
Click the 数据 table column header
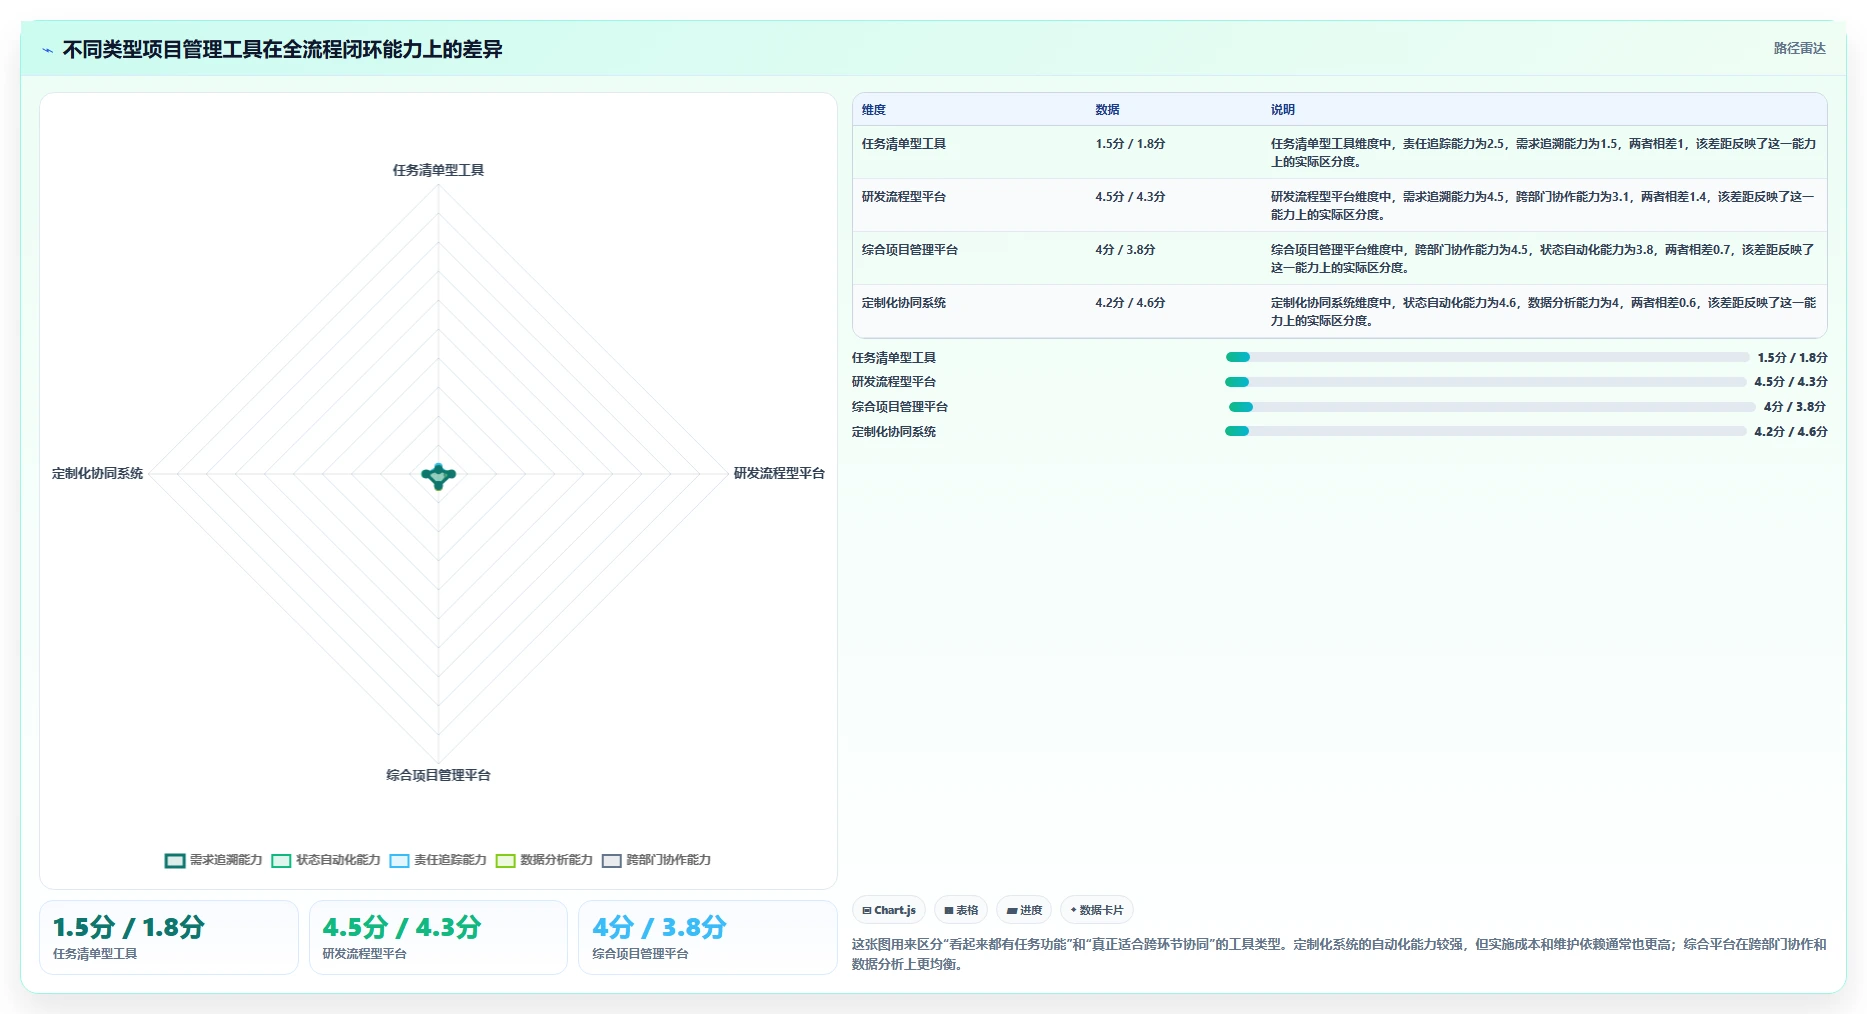(x=1107, y=110)
